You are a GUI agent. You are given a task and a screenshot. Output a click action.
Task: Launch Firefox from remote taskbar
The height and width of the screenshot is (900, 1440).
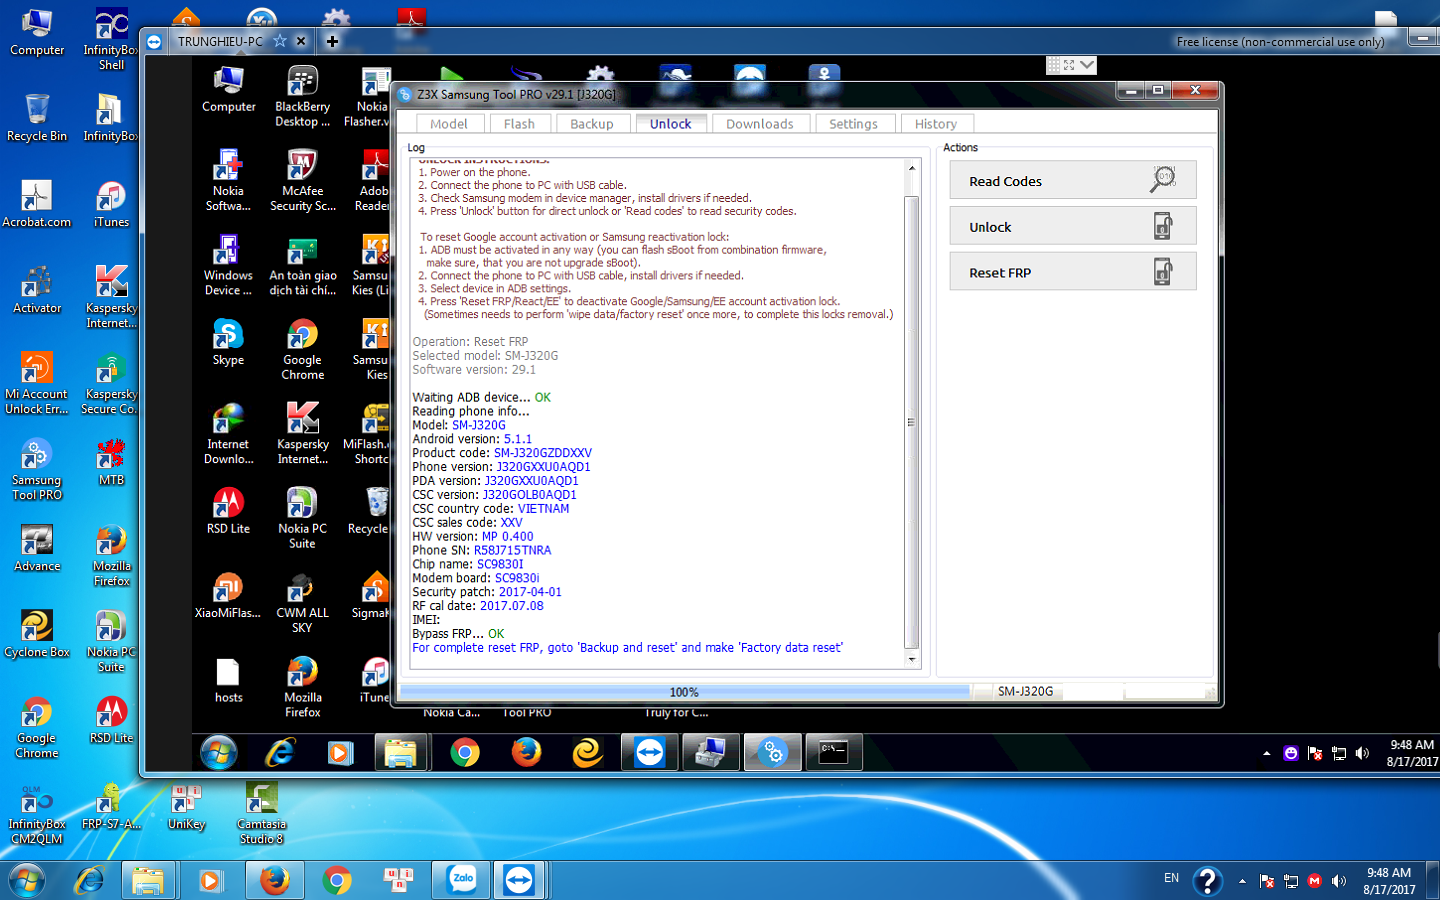click(526, 752)
